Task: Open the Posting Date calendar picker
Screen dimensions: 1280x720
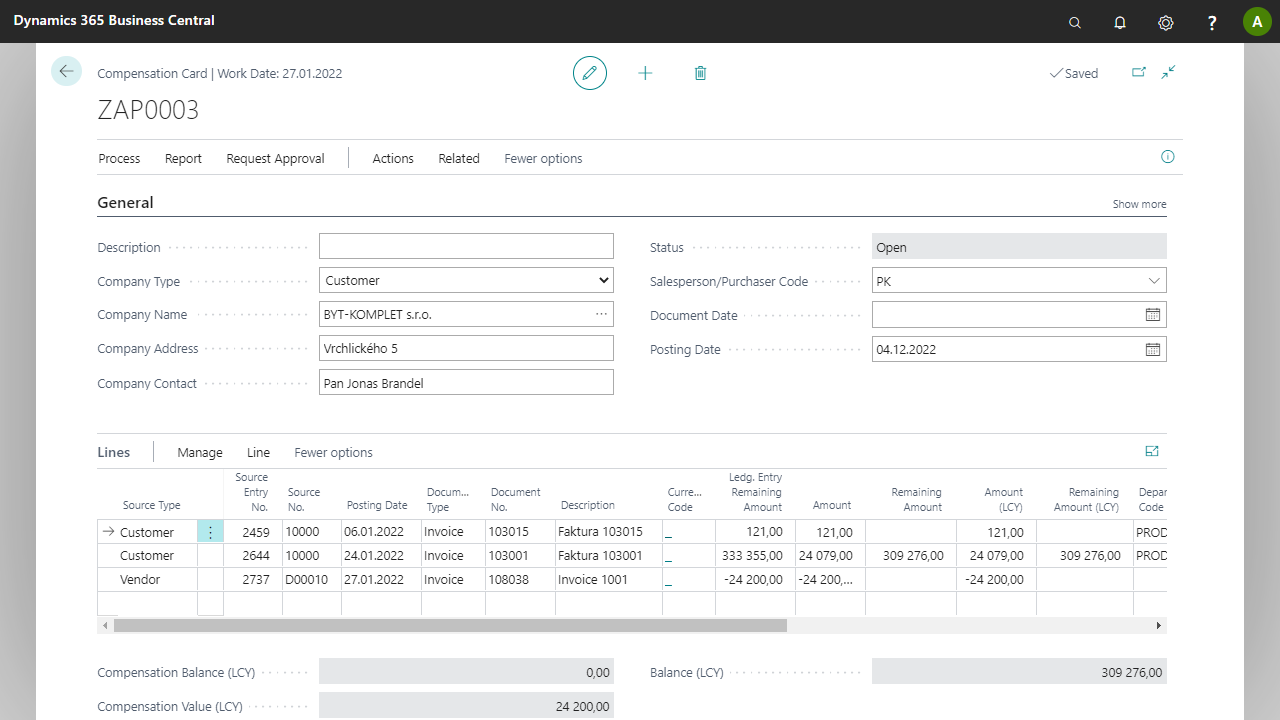Action: pyautogui.click(x=1153, y=350)
